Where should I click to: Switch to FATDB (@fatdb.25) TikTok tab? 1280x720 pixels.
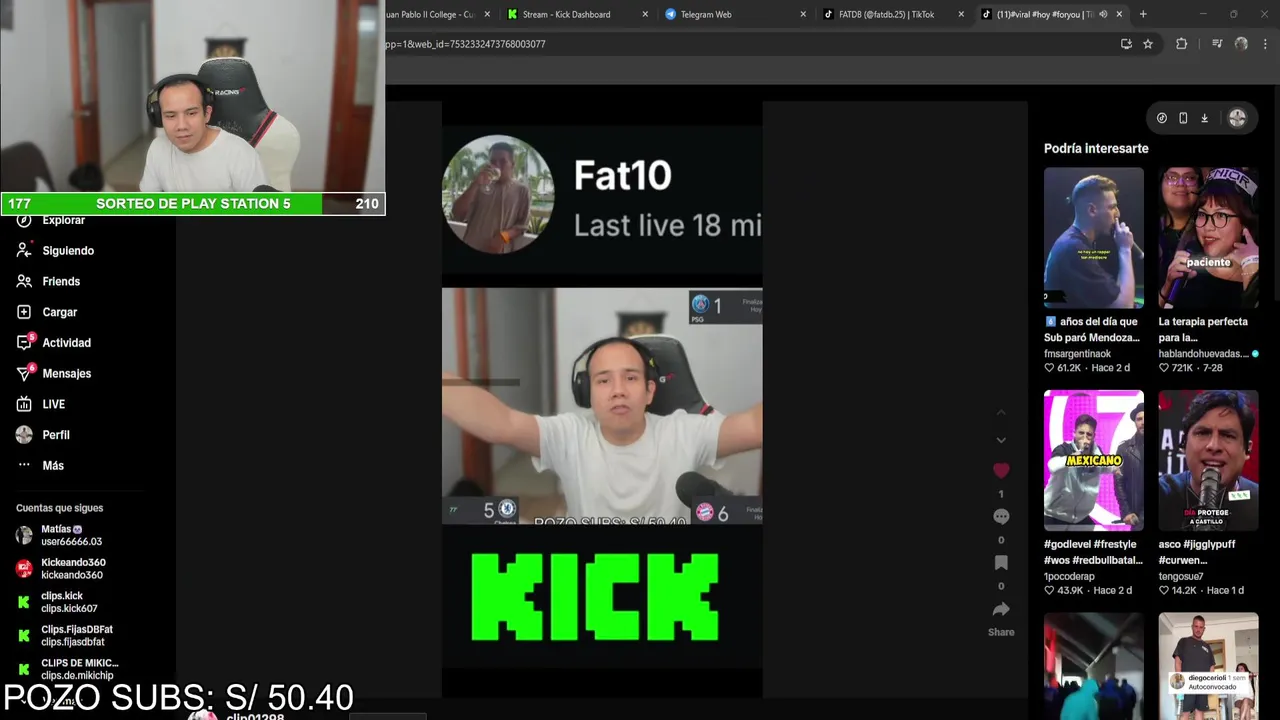click(886, 14)
